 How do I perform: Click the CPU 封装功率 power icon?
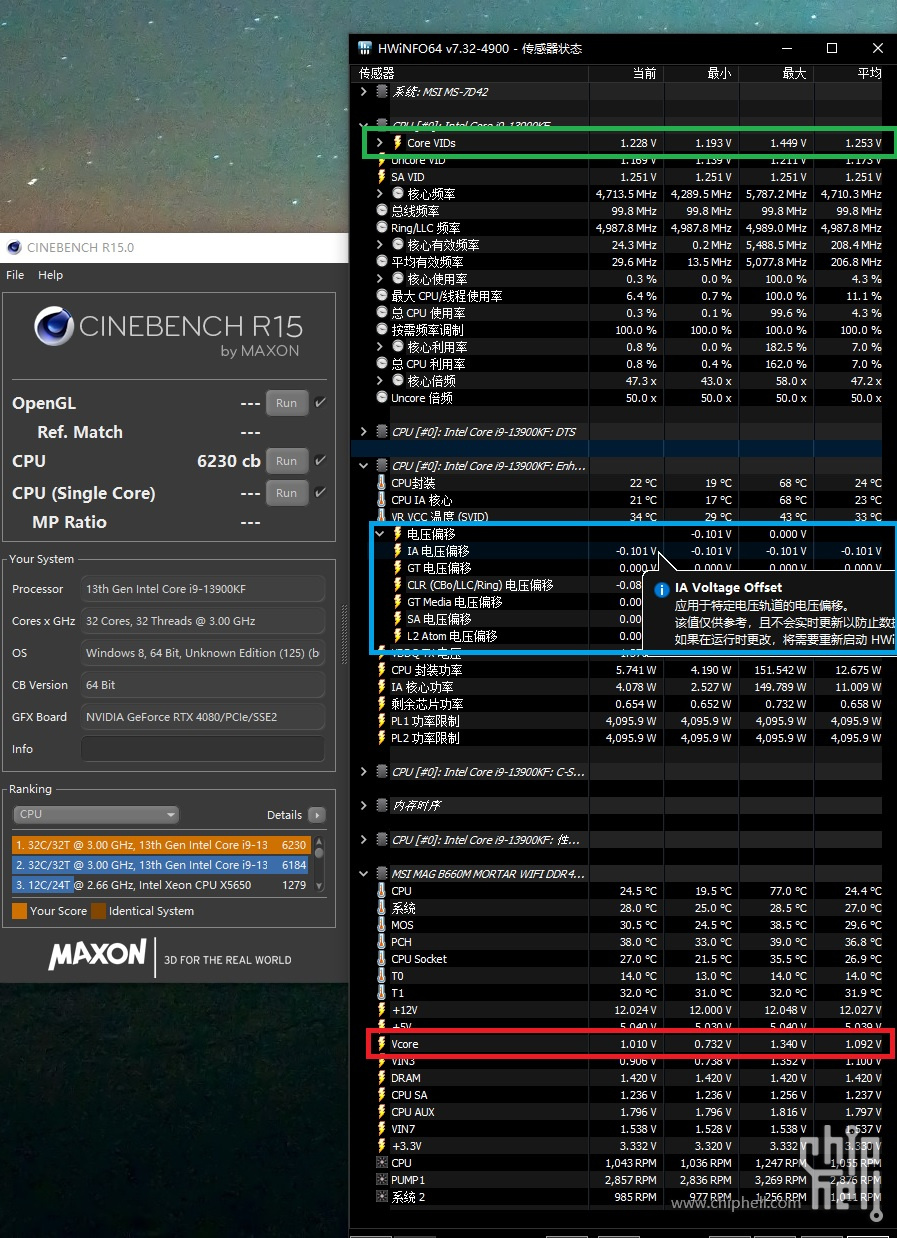coord(381,670)
